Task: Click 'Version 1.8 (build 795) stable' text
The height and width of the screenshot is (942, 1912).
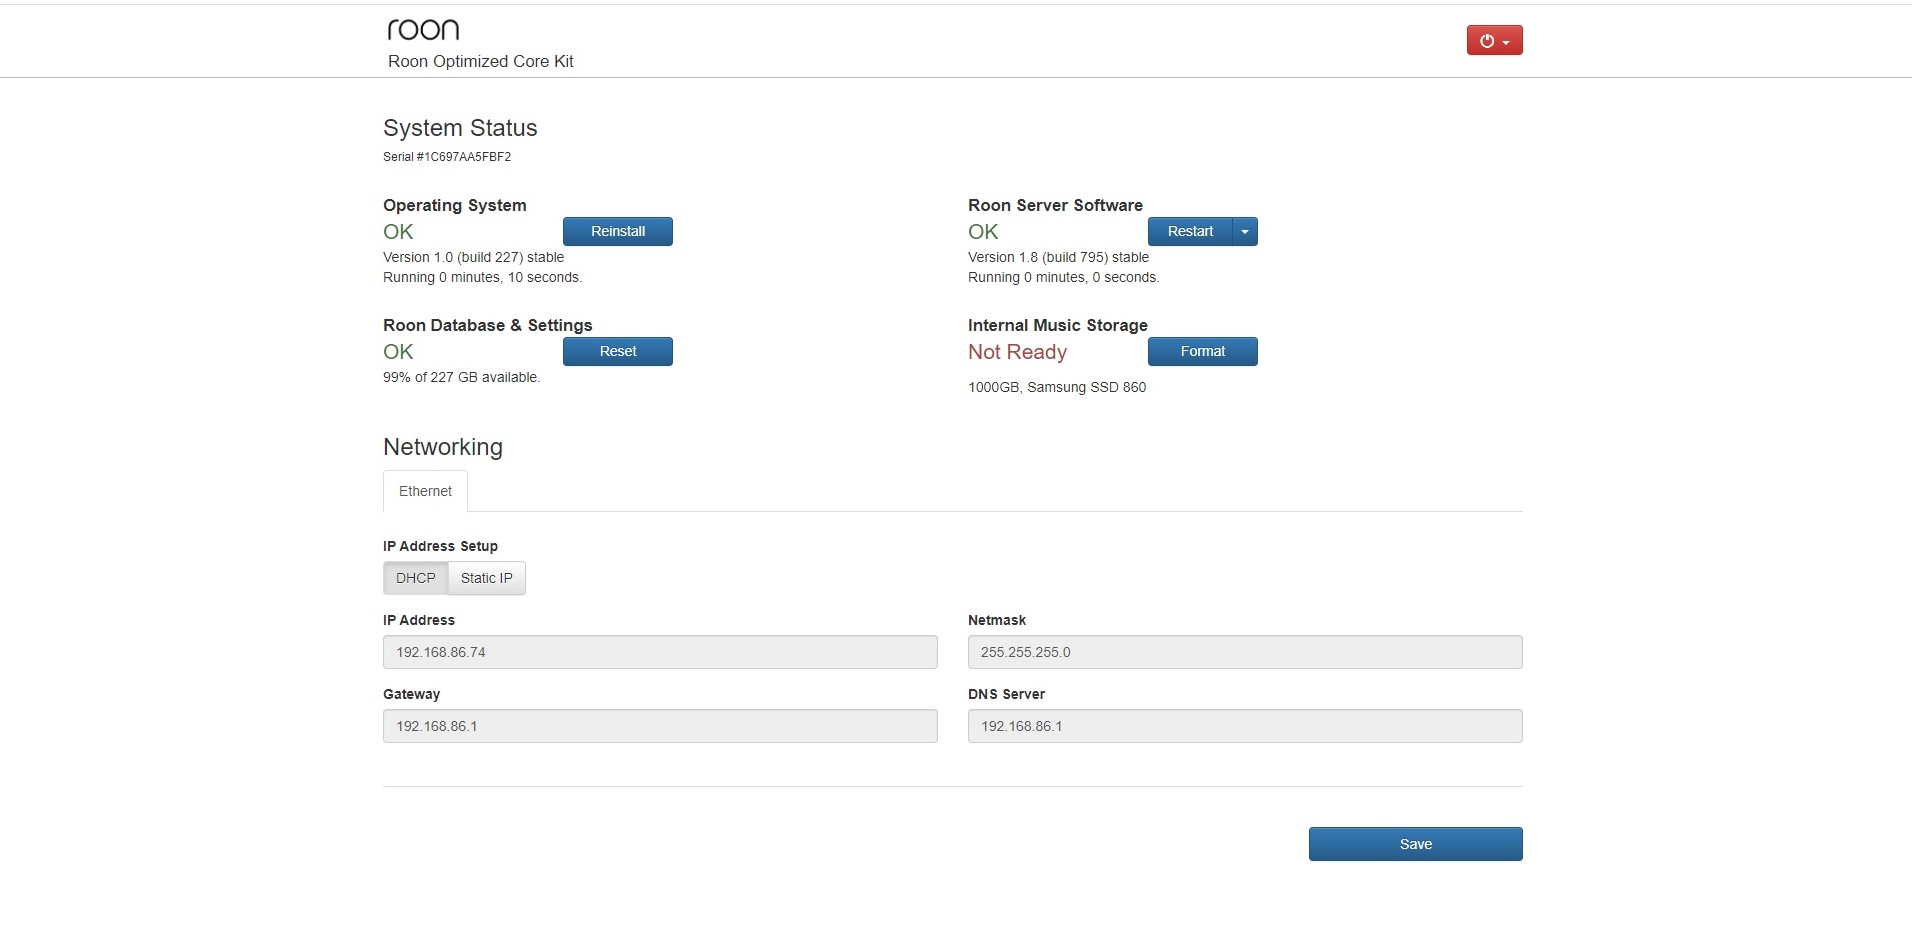Action: pos(1058,257)
